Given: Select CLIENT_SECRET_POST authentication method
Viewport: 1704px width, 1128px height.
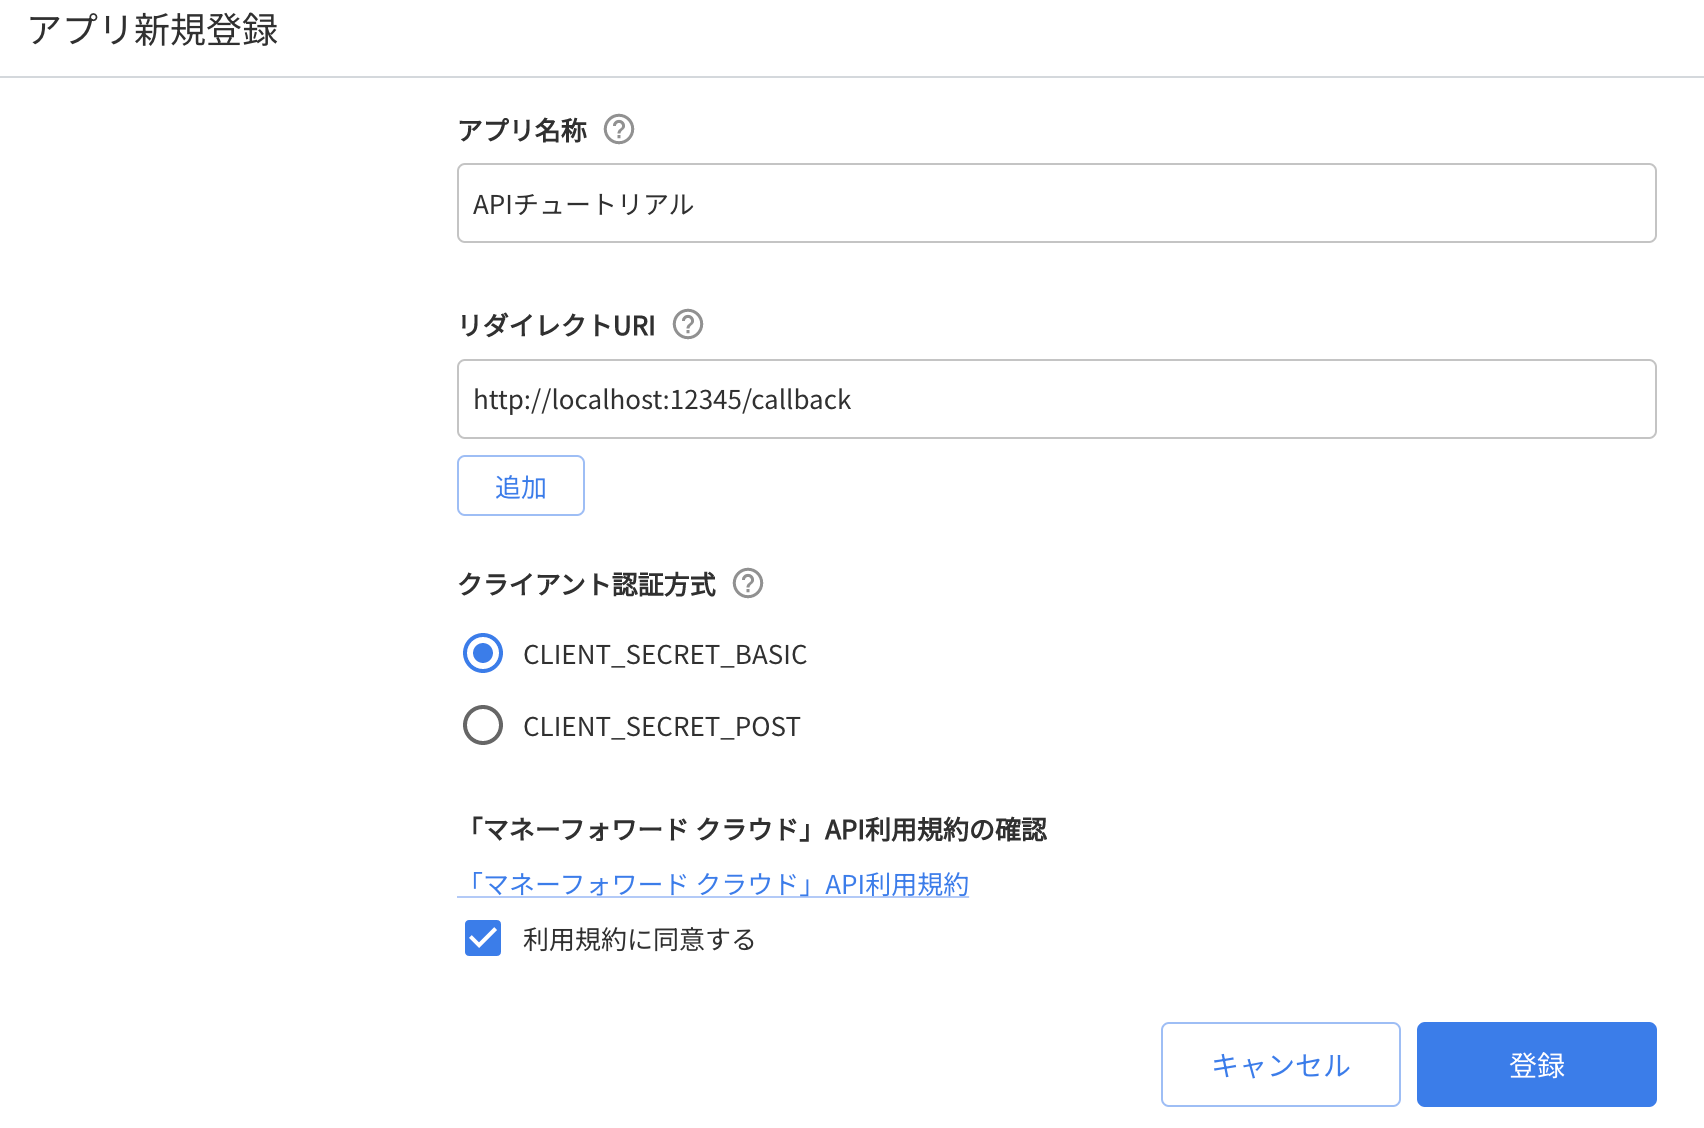Looking at the screenshot, I should click(483, 725).
